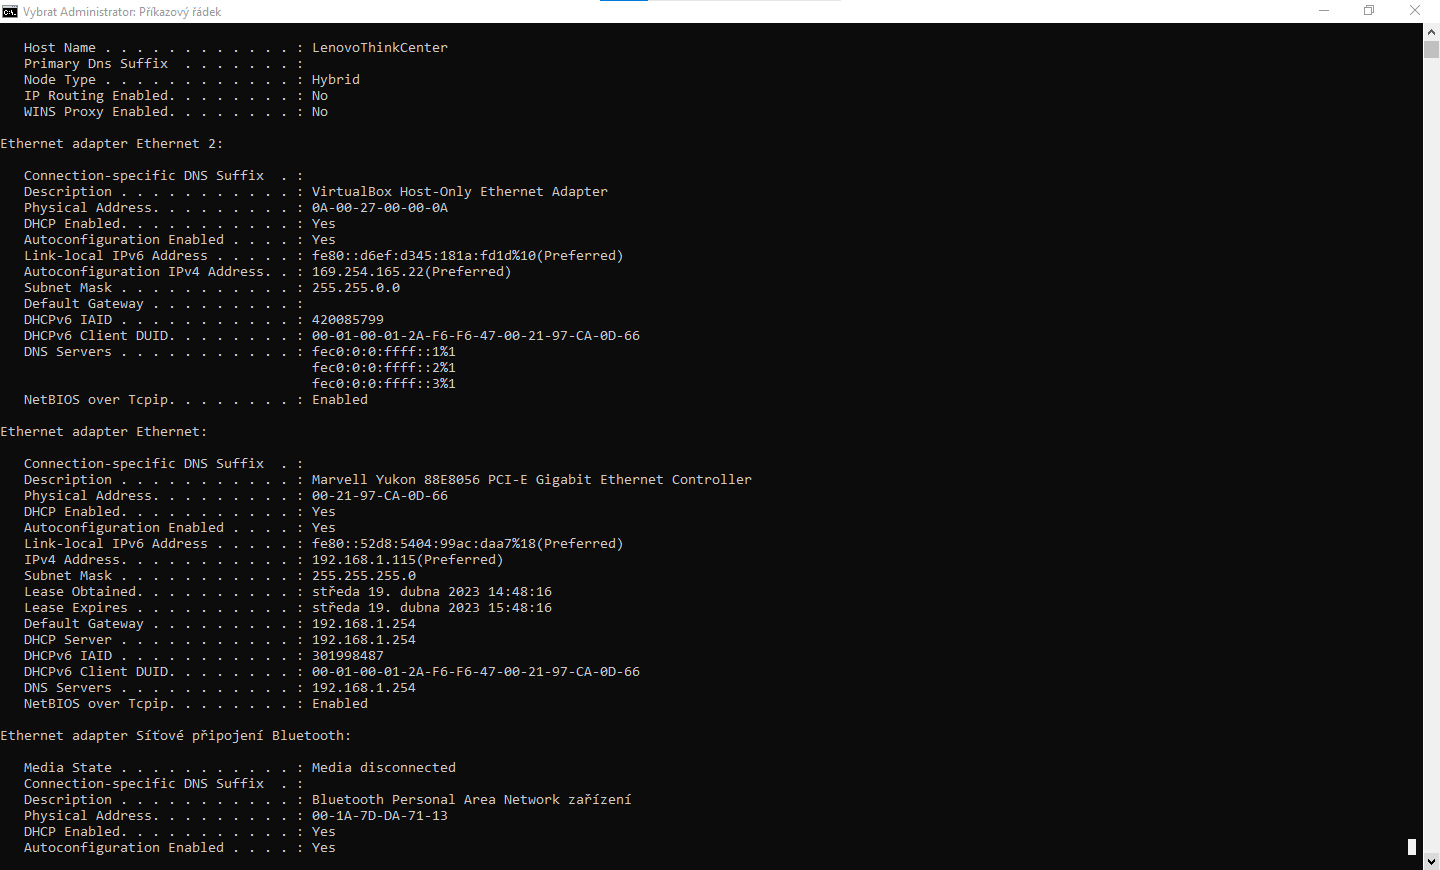Click the DHCPv6 IAID value 420085799

point(347,320)
